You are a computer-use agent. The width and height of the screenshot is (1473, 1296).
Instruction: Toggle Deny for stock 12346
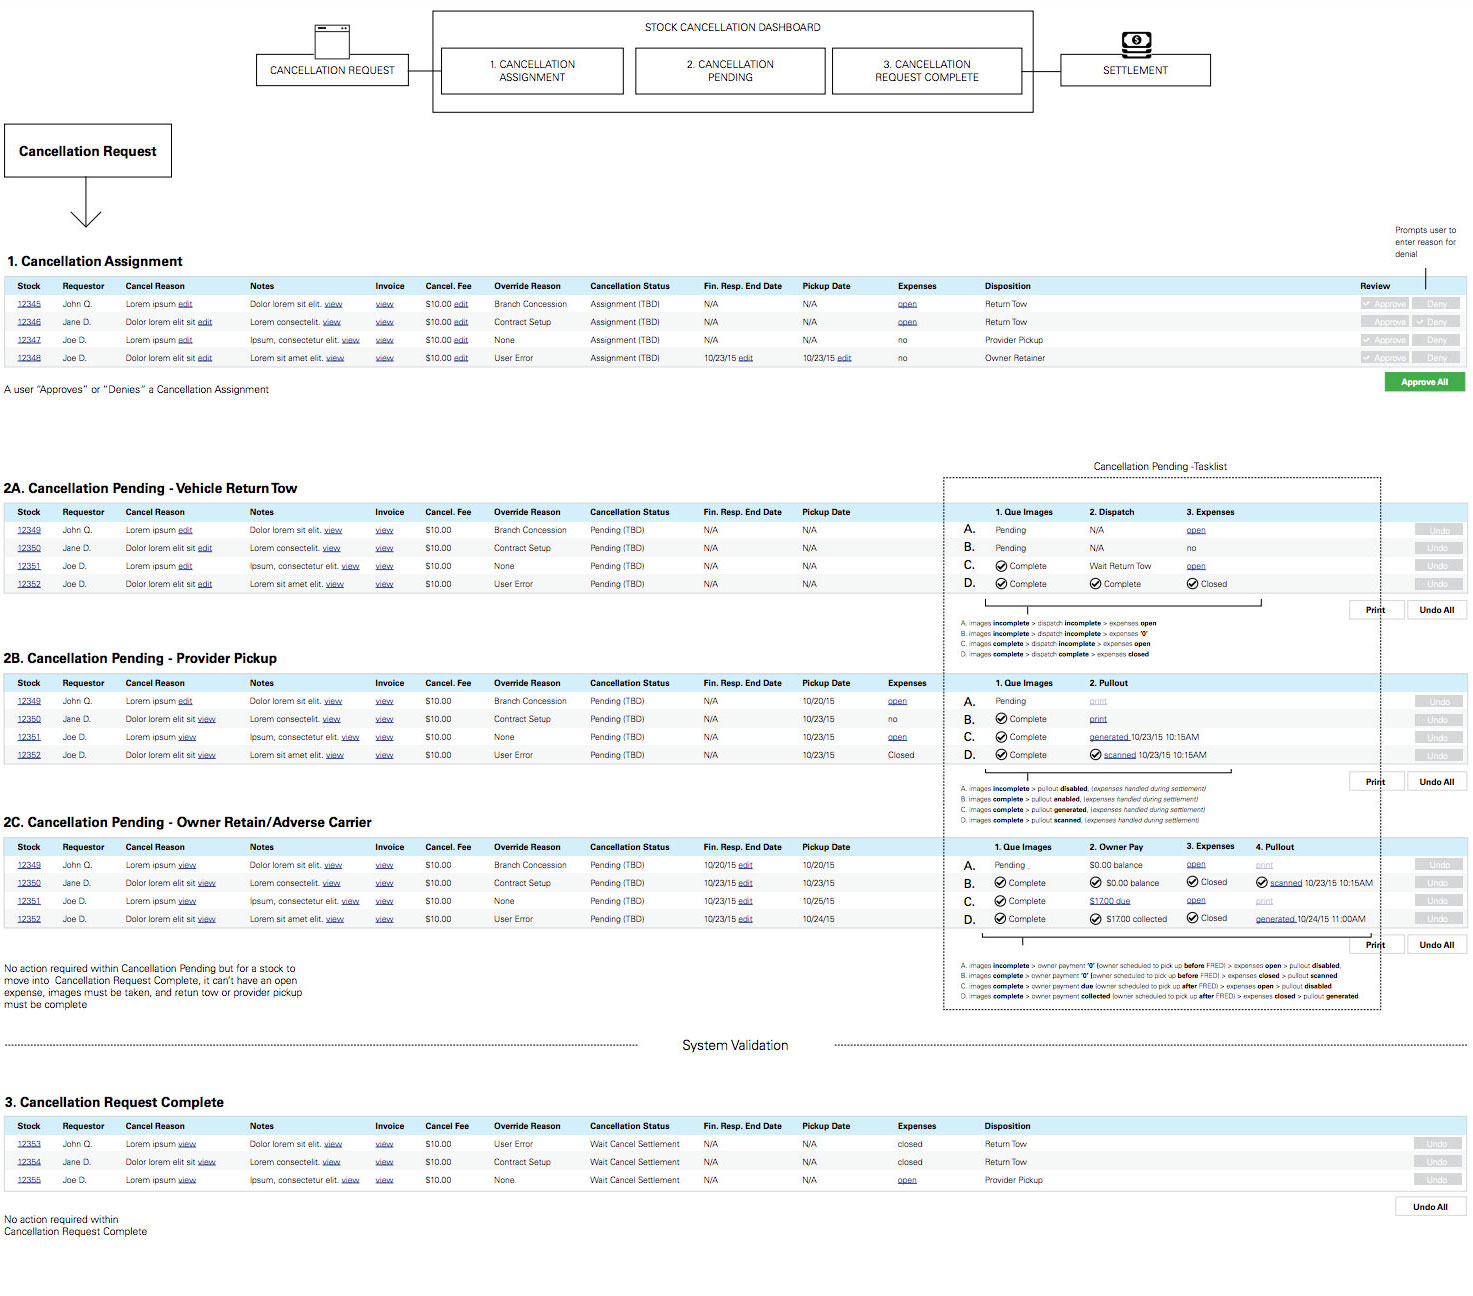tap(1436, 322)
